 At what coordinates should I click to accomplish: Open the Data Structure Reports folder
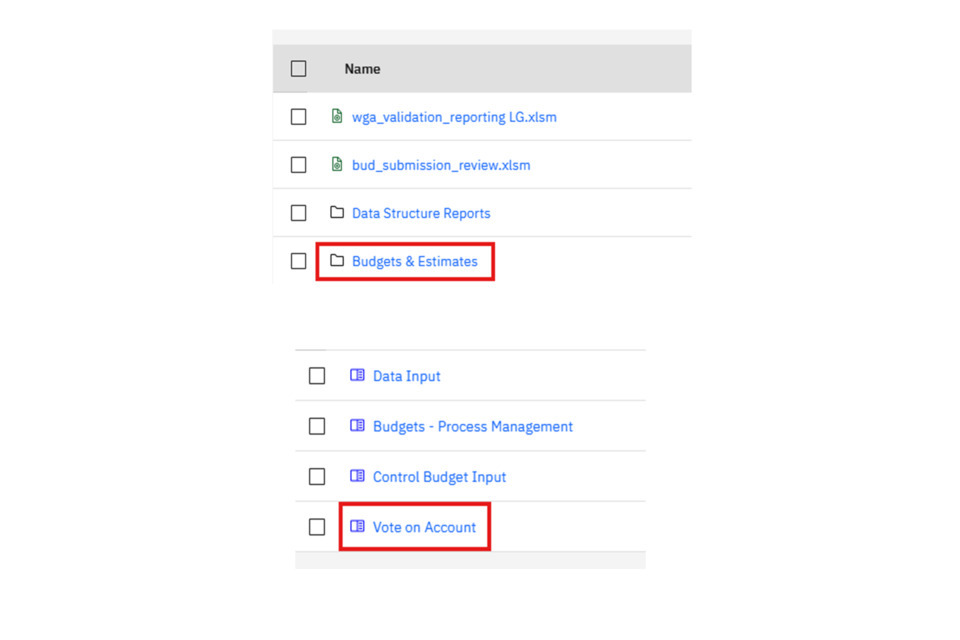421,213
